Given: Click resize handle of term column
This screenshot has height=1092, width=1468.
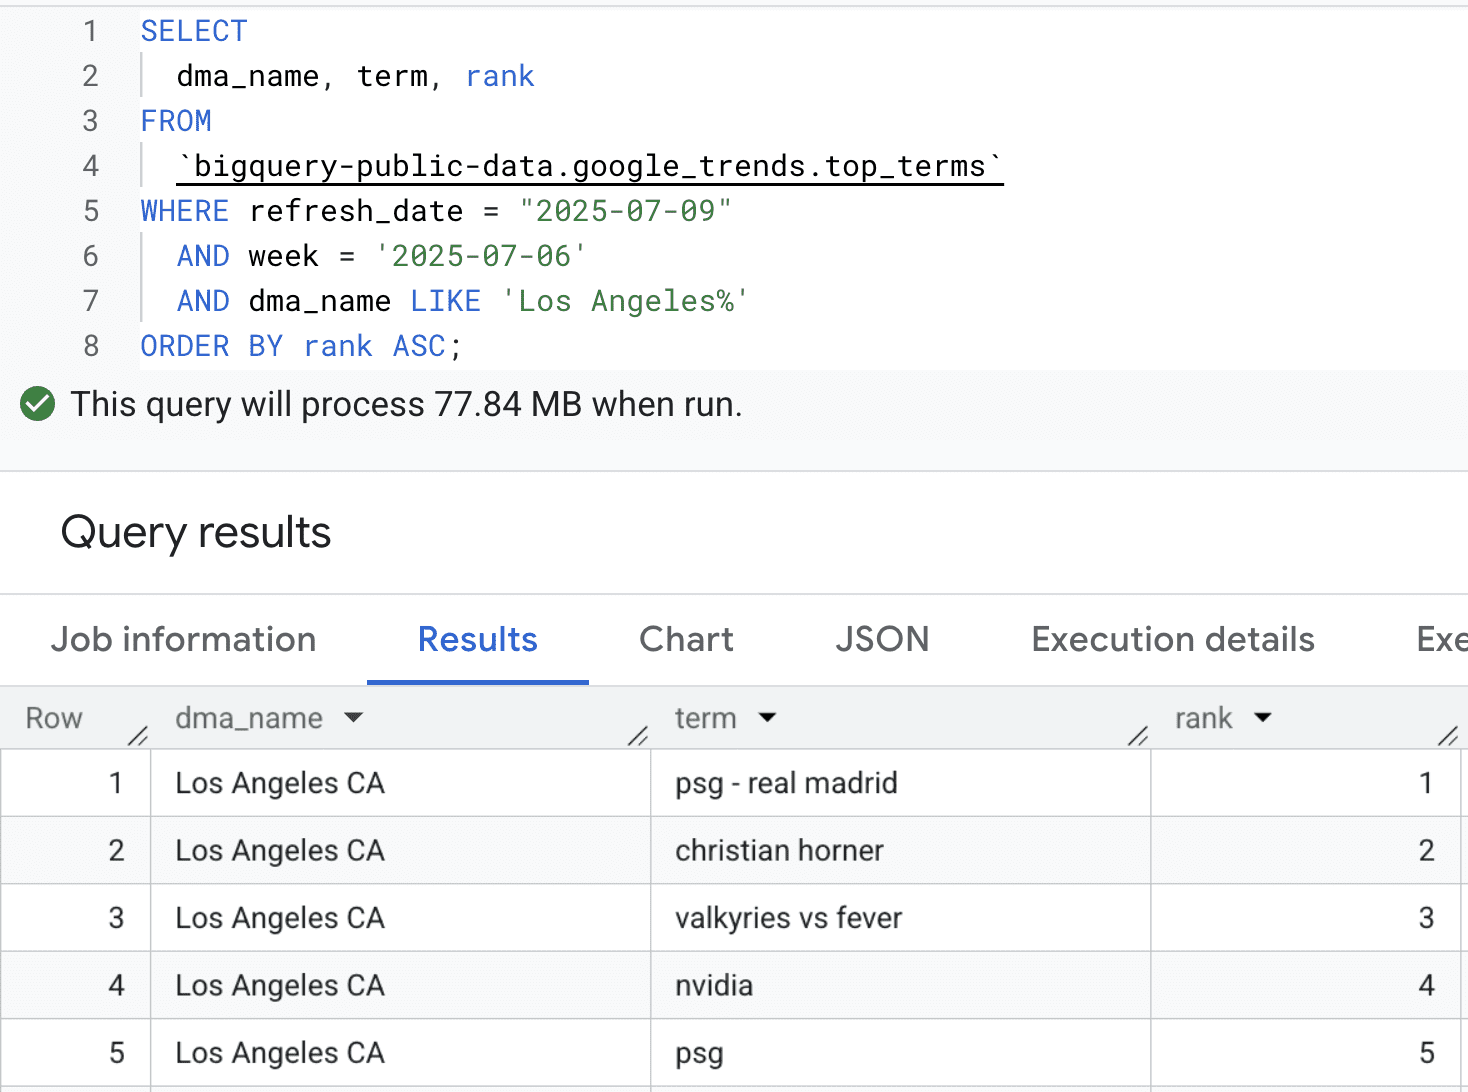Looking at the screenshot, I should pyautogui.click(x=1138, y=737).
